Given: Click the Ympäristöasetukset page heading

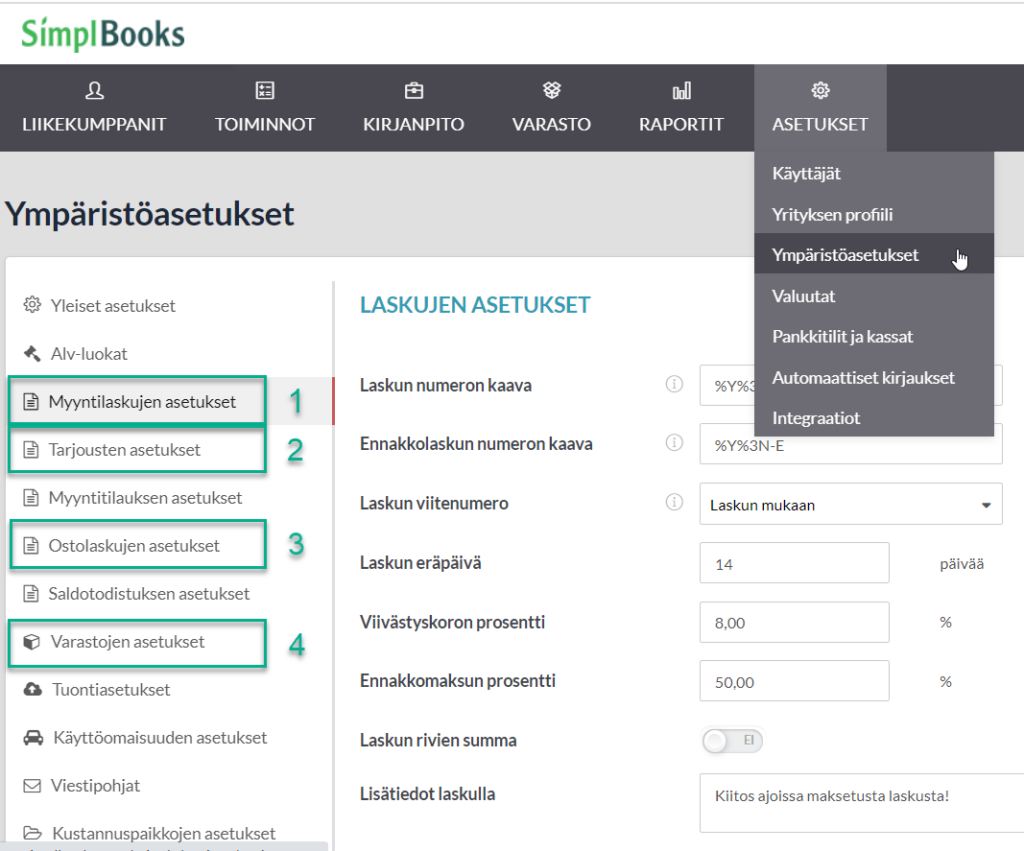Looking at the screenshot, I should click(x=150, y=214).
